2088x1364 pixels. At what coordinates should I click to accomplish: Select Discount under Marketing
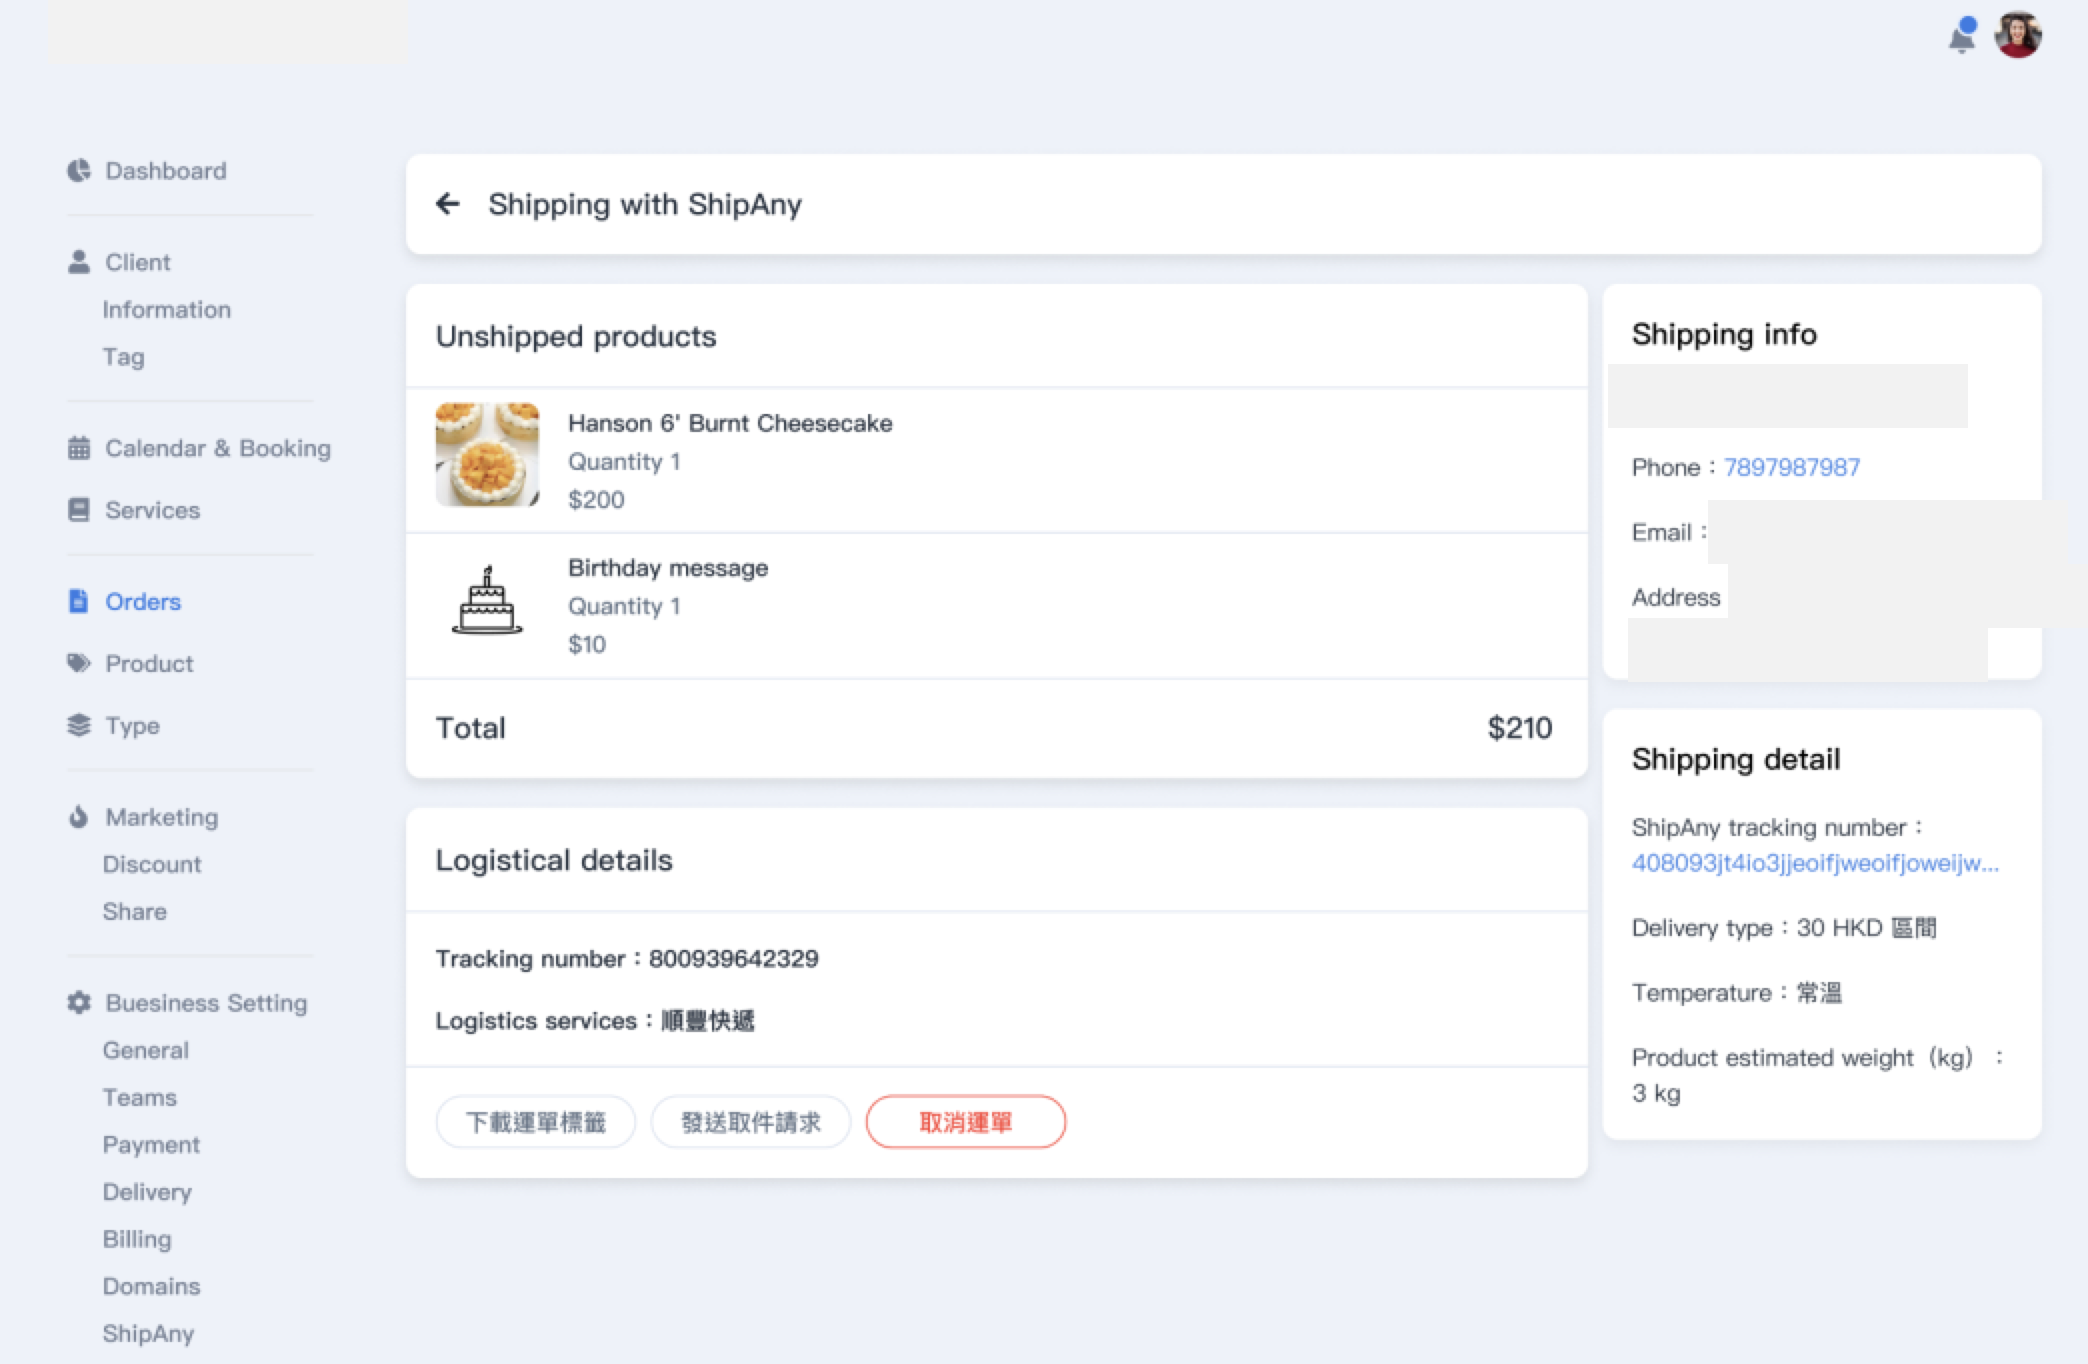coord(152,864)
